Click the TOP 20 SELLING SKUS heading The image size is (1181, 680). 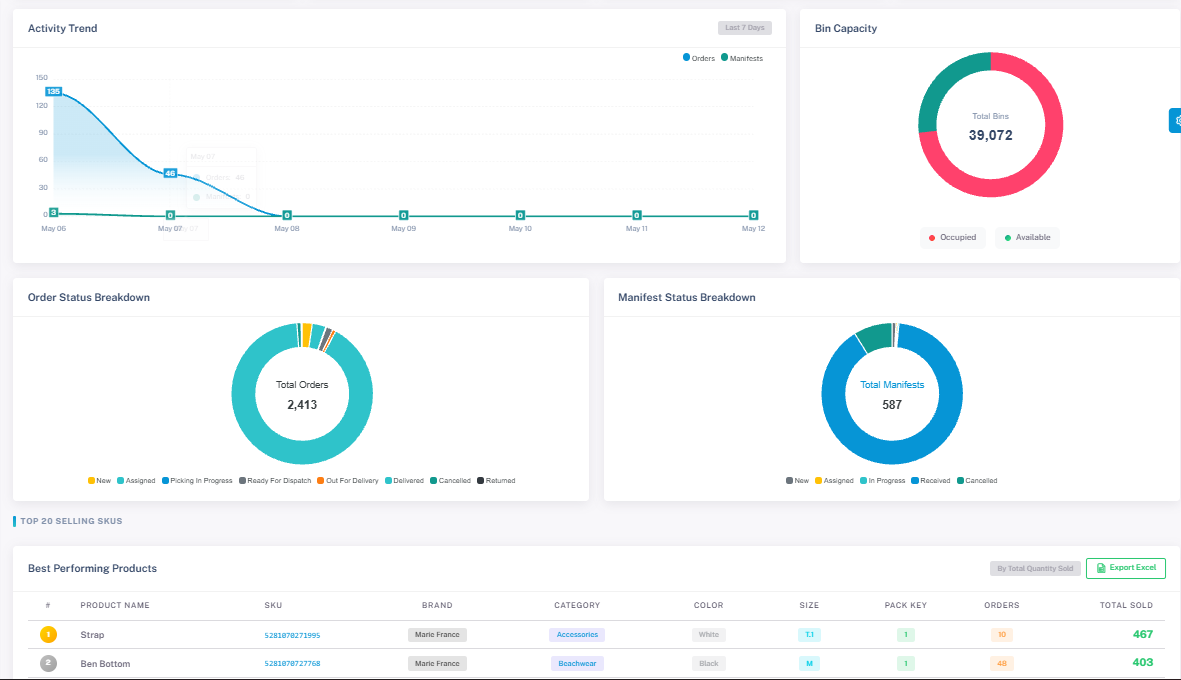pos(71,521)
